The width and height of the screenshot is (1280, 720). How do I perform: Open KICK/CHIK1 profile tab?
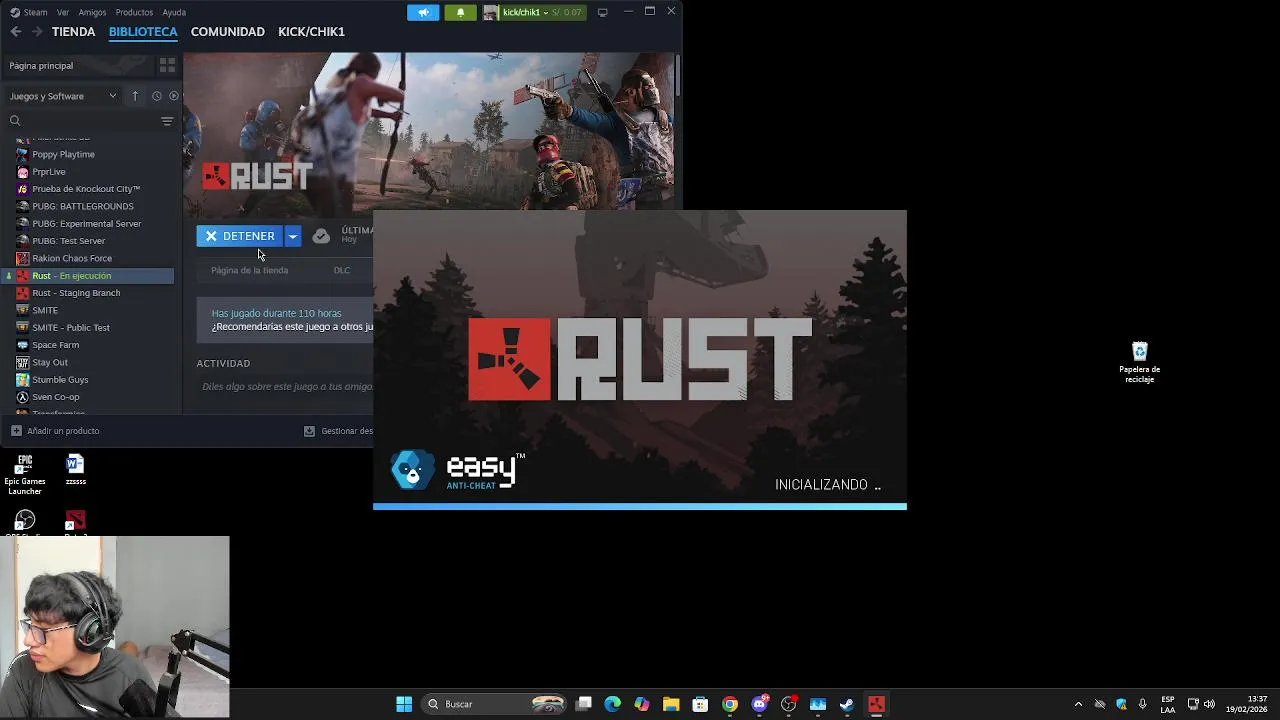point(311,32)
